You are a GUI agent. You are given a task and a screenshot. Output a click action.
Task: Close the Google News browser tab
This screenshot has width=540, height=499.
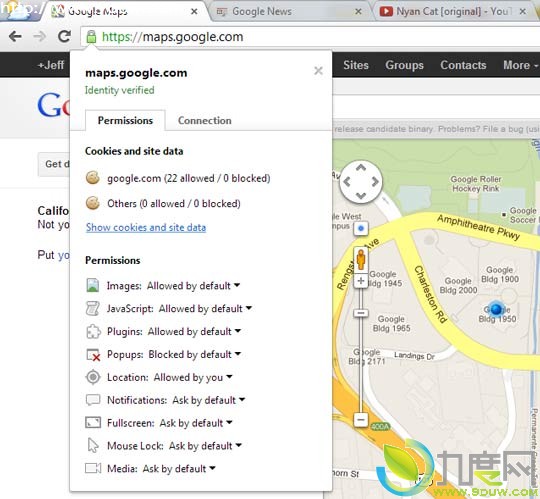tap(358, 11)
